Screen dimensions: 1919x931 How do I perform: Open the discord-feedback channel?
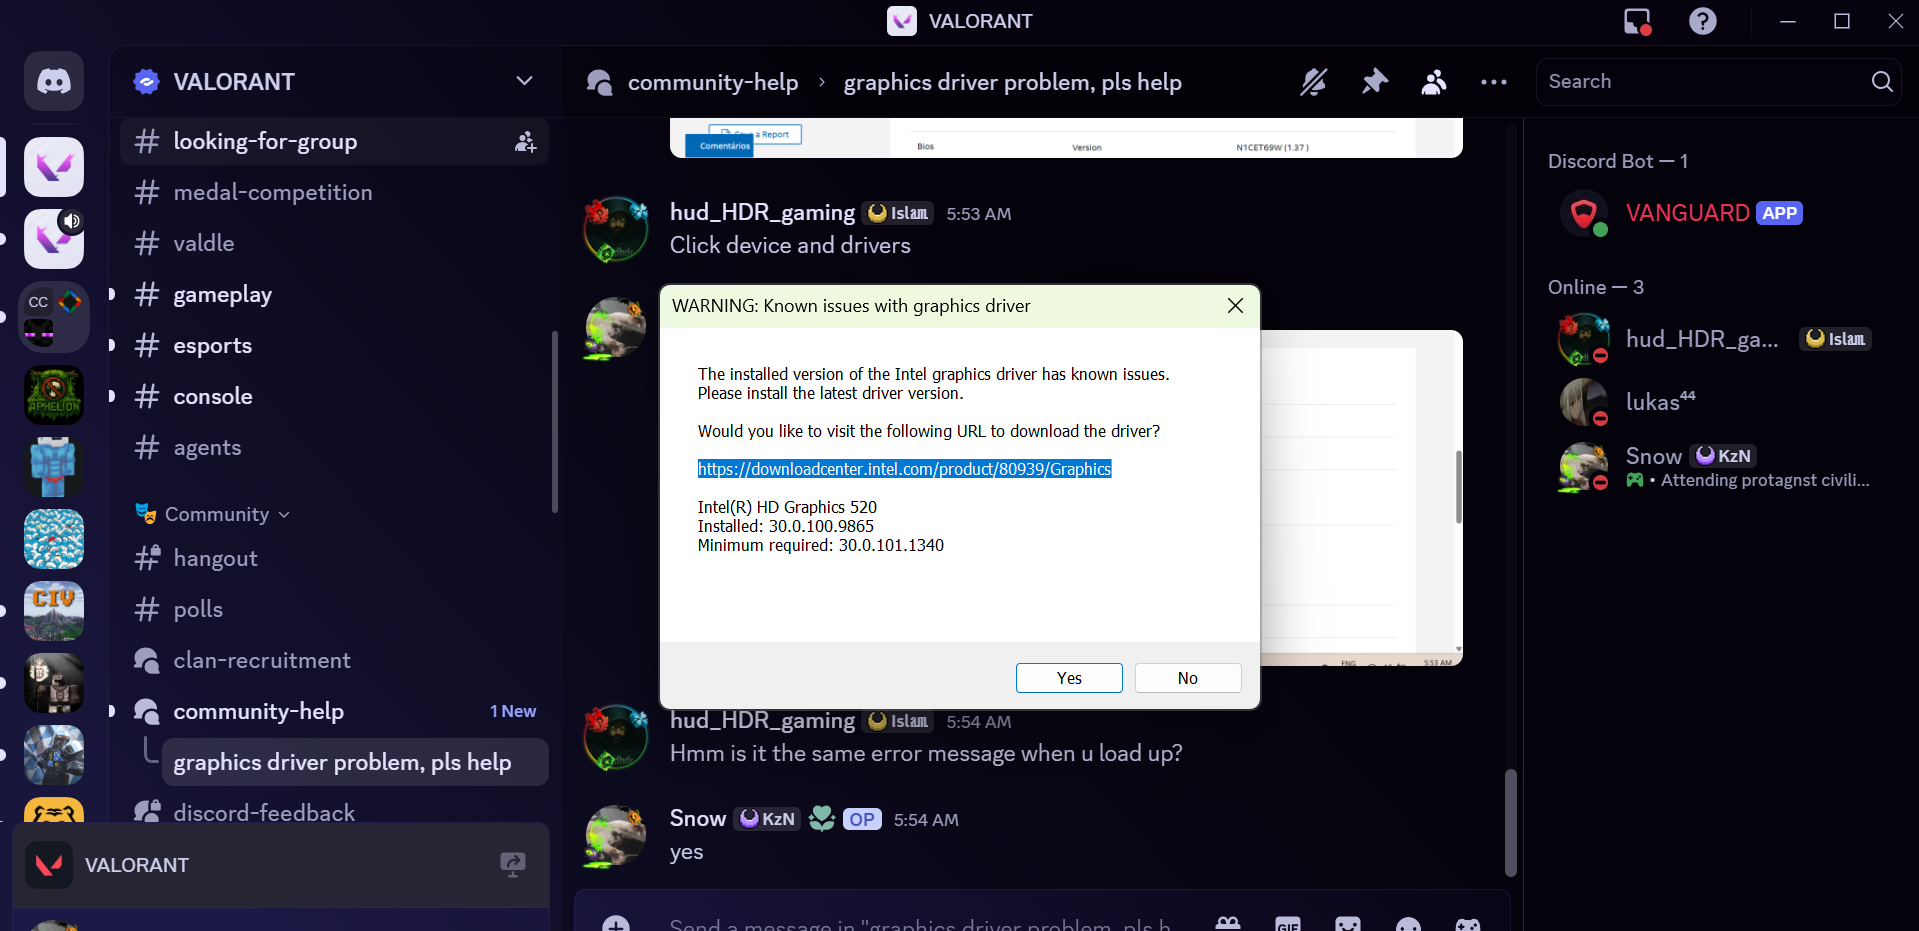(x=334, y=812)
